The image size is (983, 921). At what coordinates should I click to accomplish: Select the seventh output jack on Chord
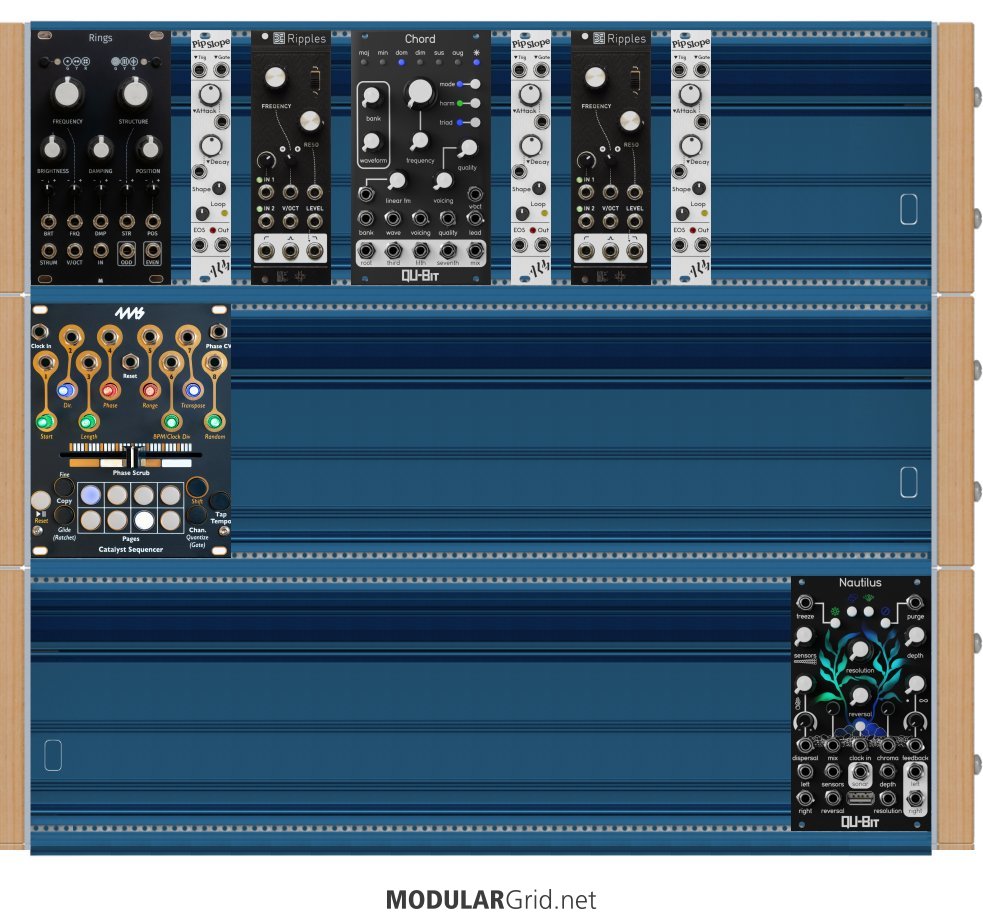tap(448, 250)
